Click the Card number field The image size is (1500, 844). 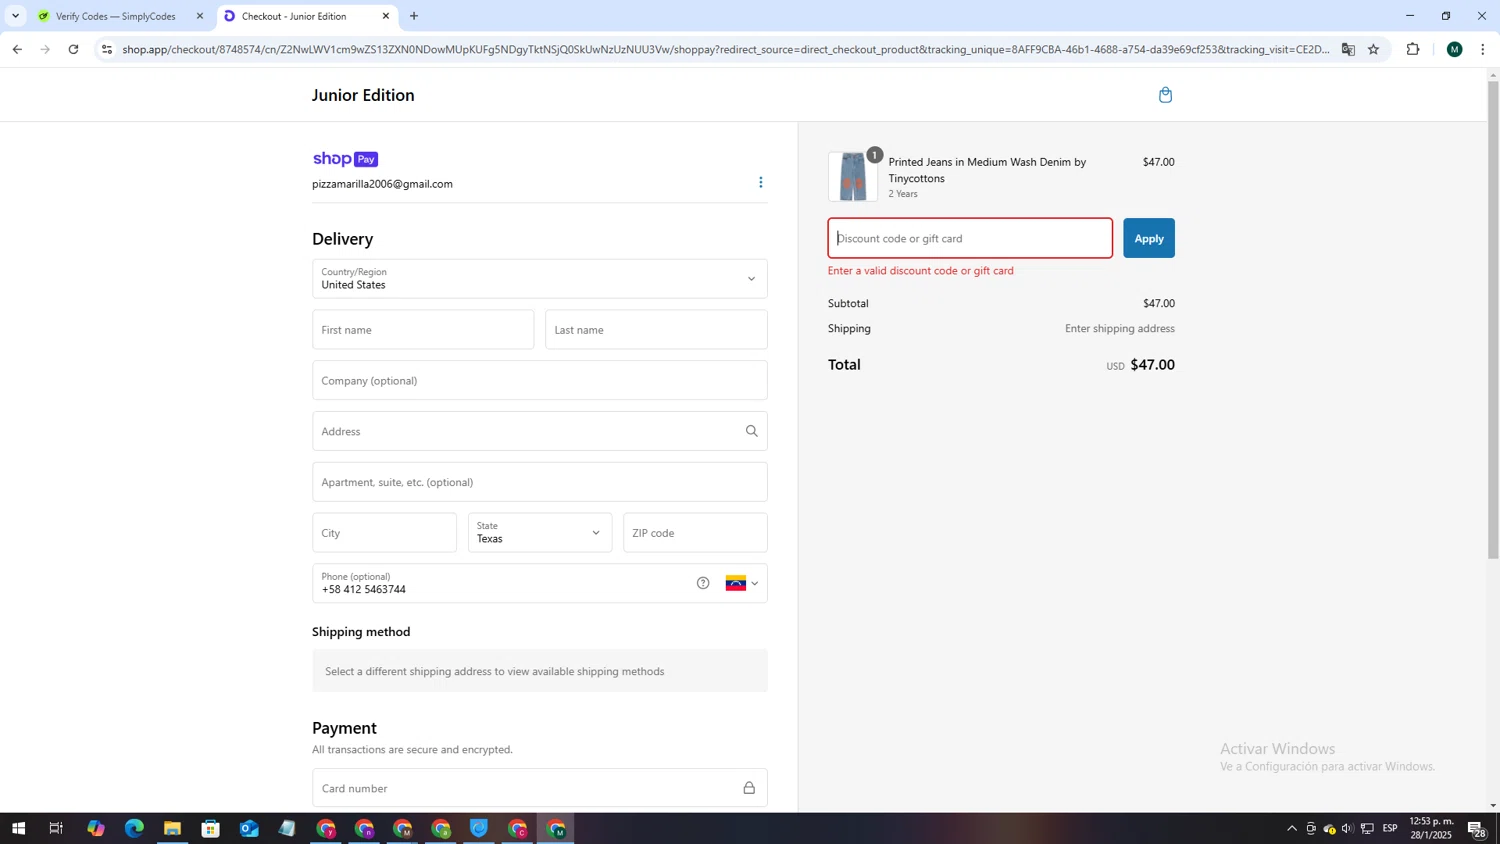(540, 788)
